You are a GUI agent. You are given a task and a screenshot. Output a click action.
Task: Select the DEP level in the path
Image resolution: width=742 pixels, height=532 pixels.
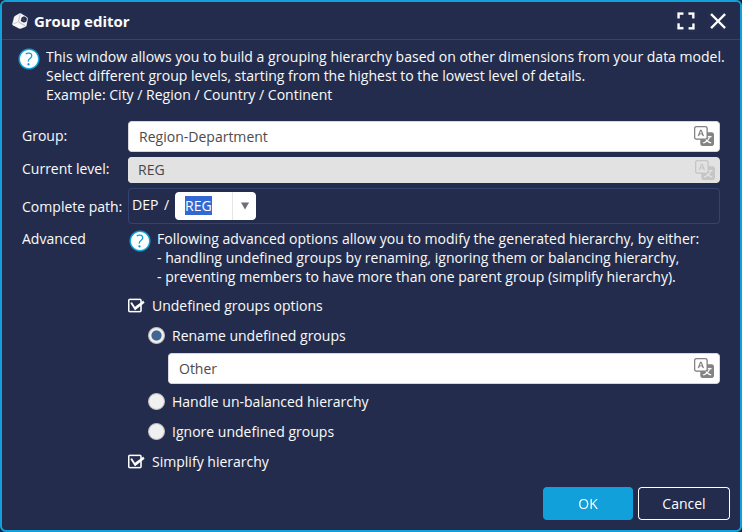[x=145, y=206]
